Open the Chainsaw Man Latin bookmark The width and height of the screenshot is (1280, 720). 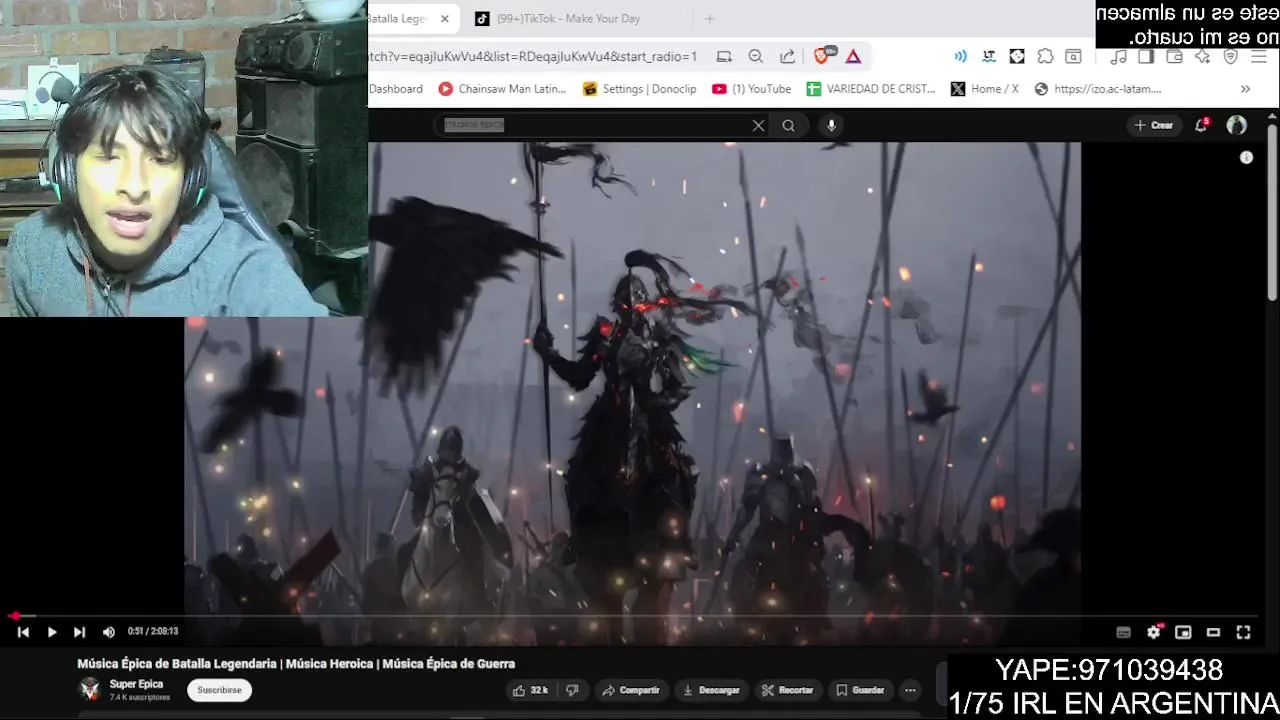click(x=503, y=89)
